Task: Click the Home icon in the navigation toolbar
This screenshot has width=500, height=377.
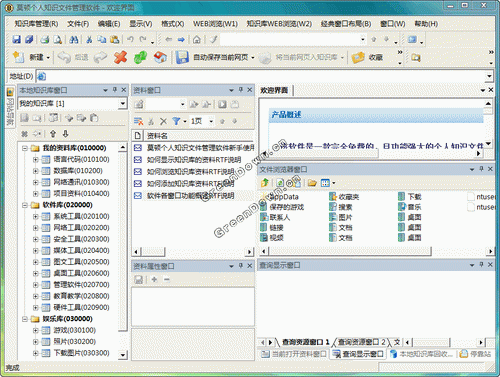Action: (197, 40)
